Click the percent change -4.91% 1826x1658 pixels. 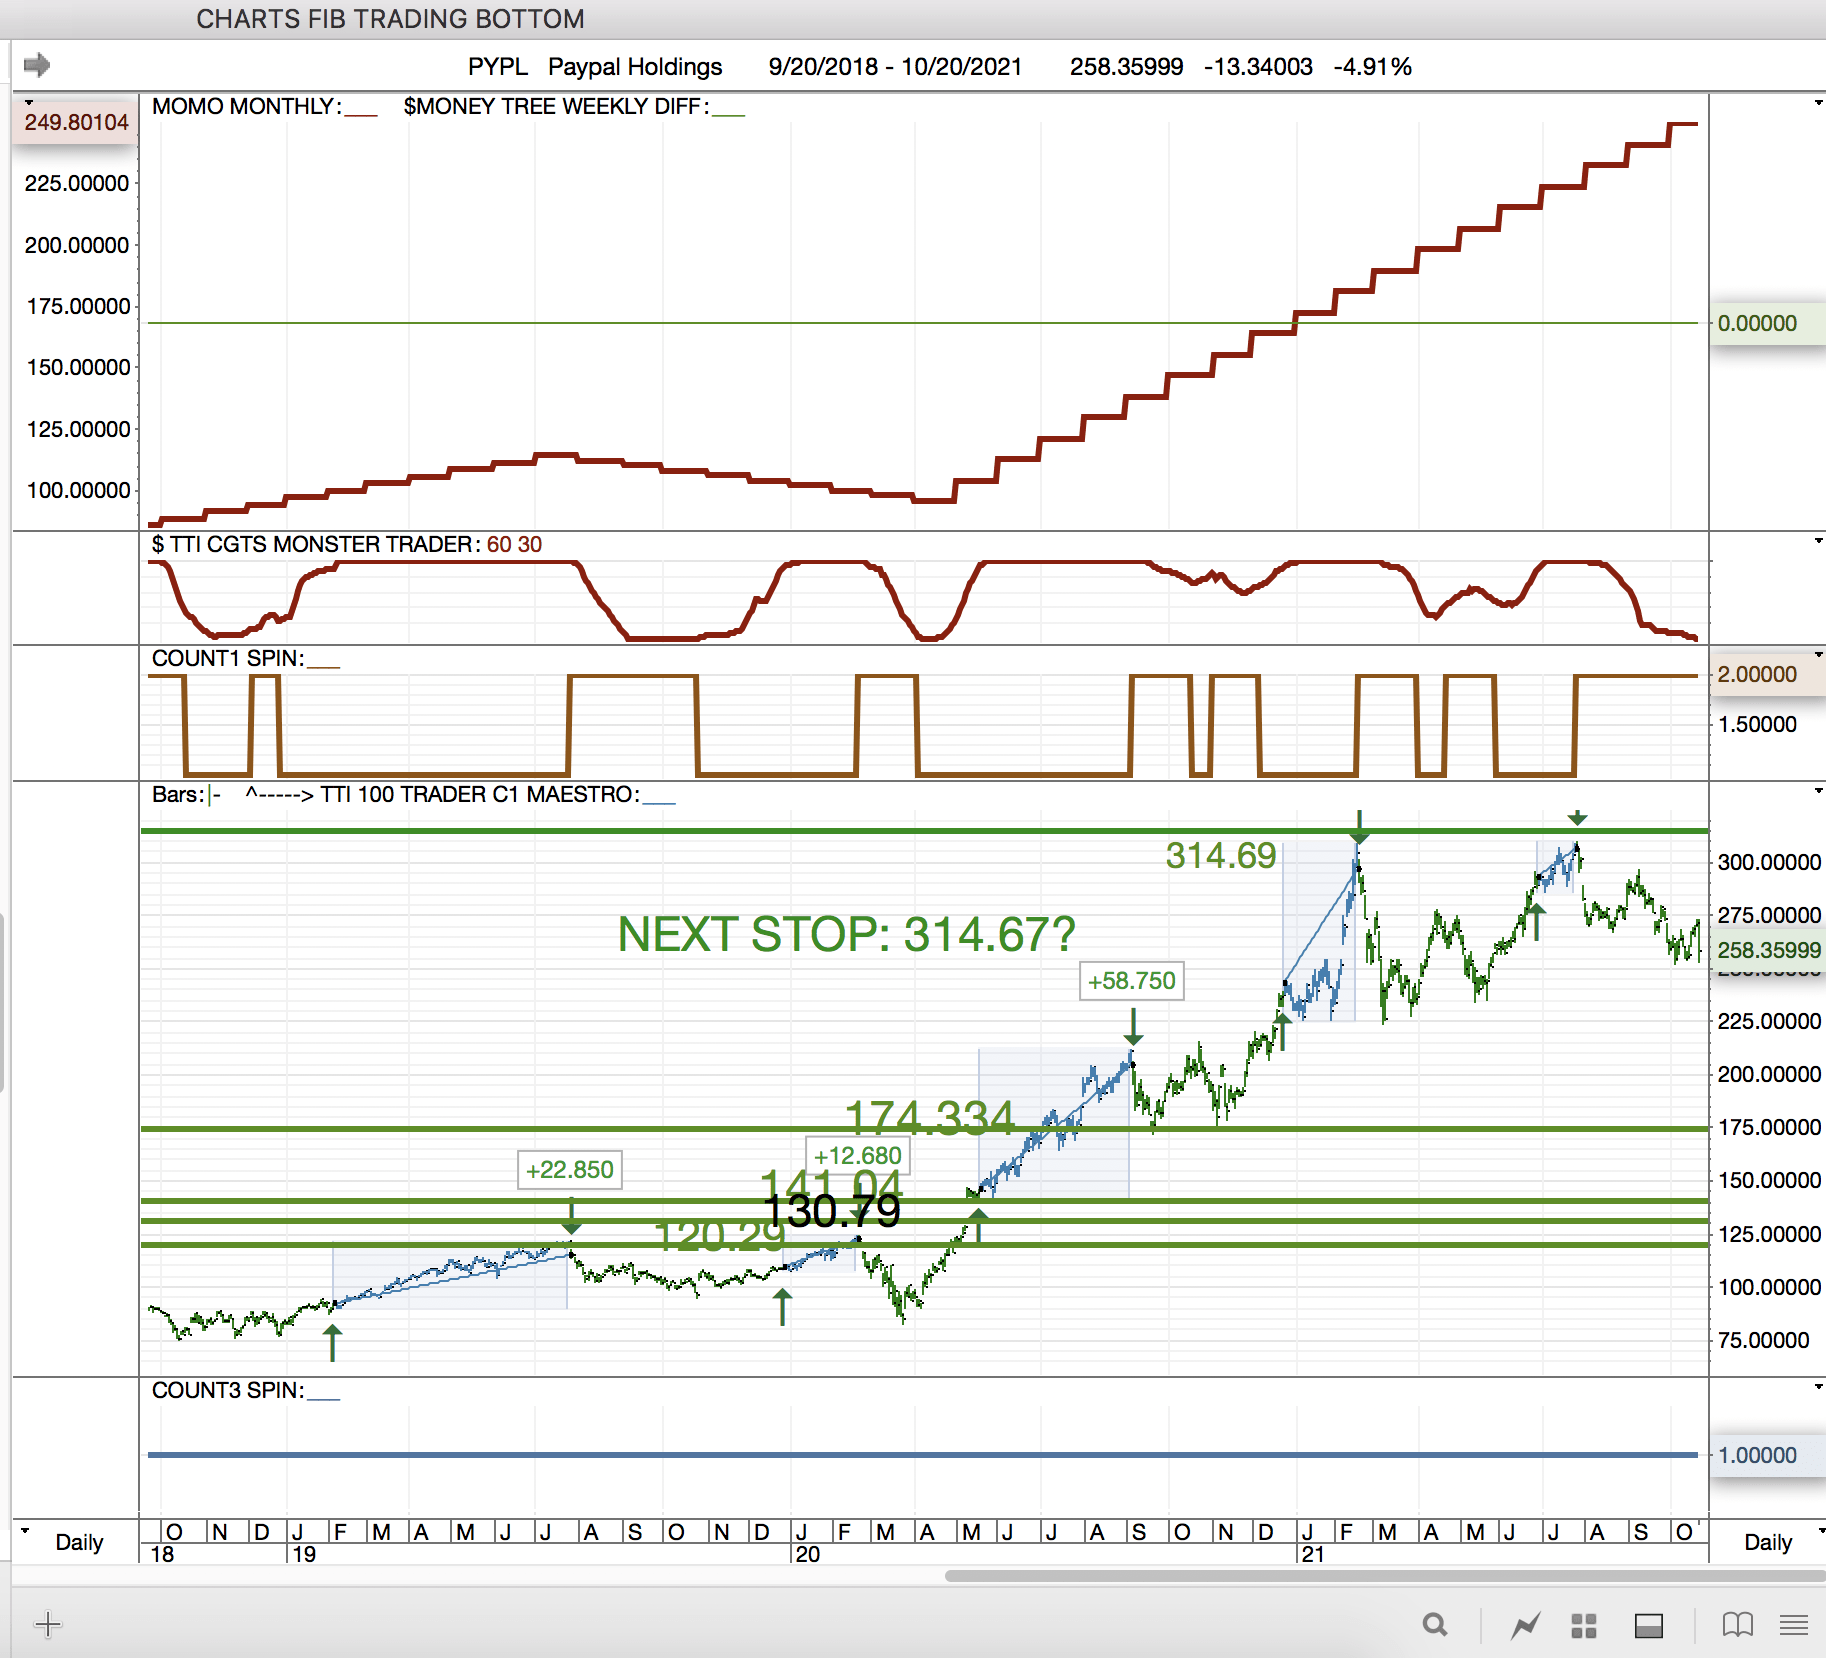(1372, 67)
